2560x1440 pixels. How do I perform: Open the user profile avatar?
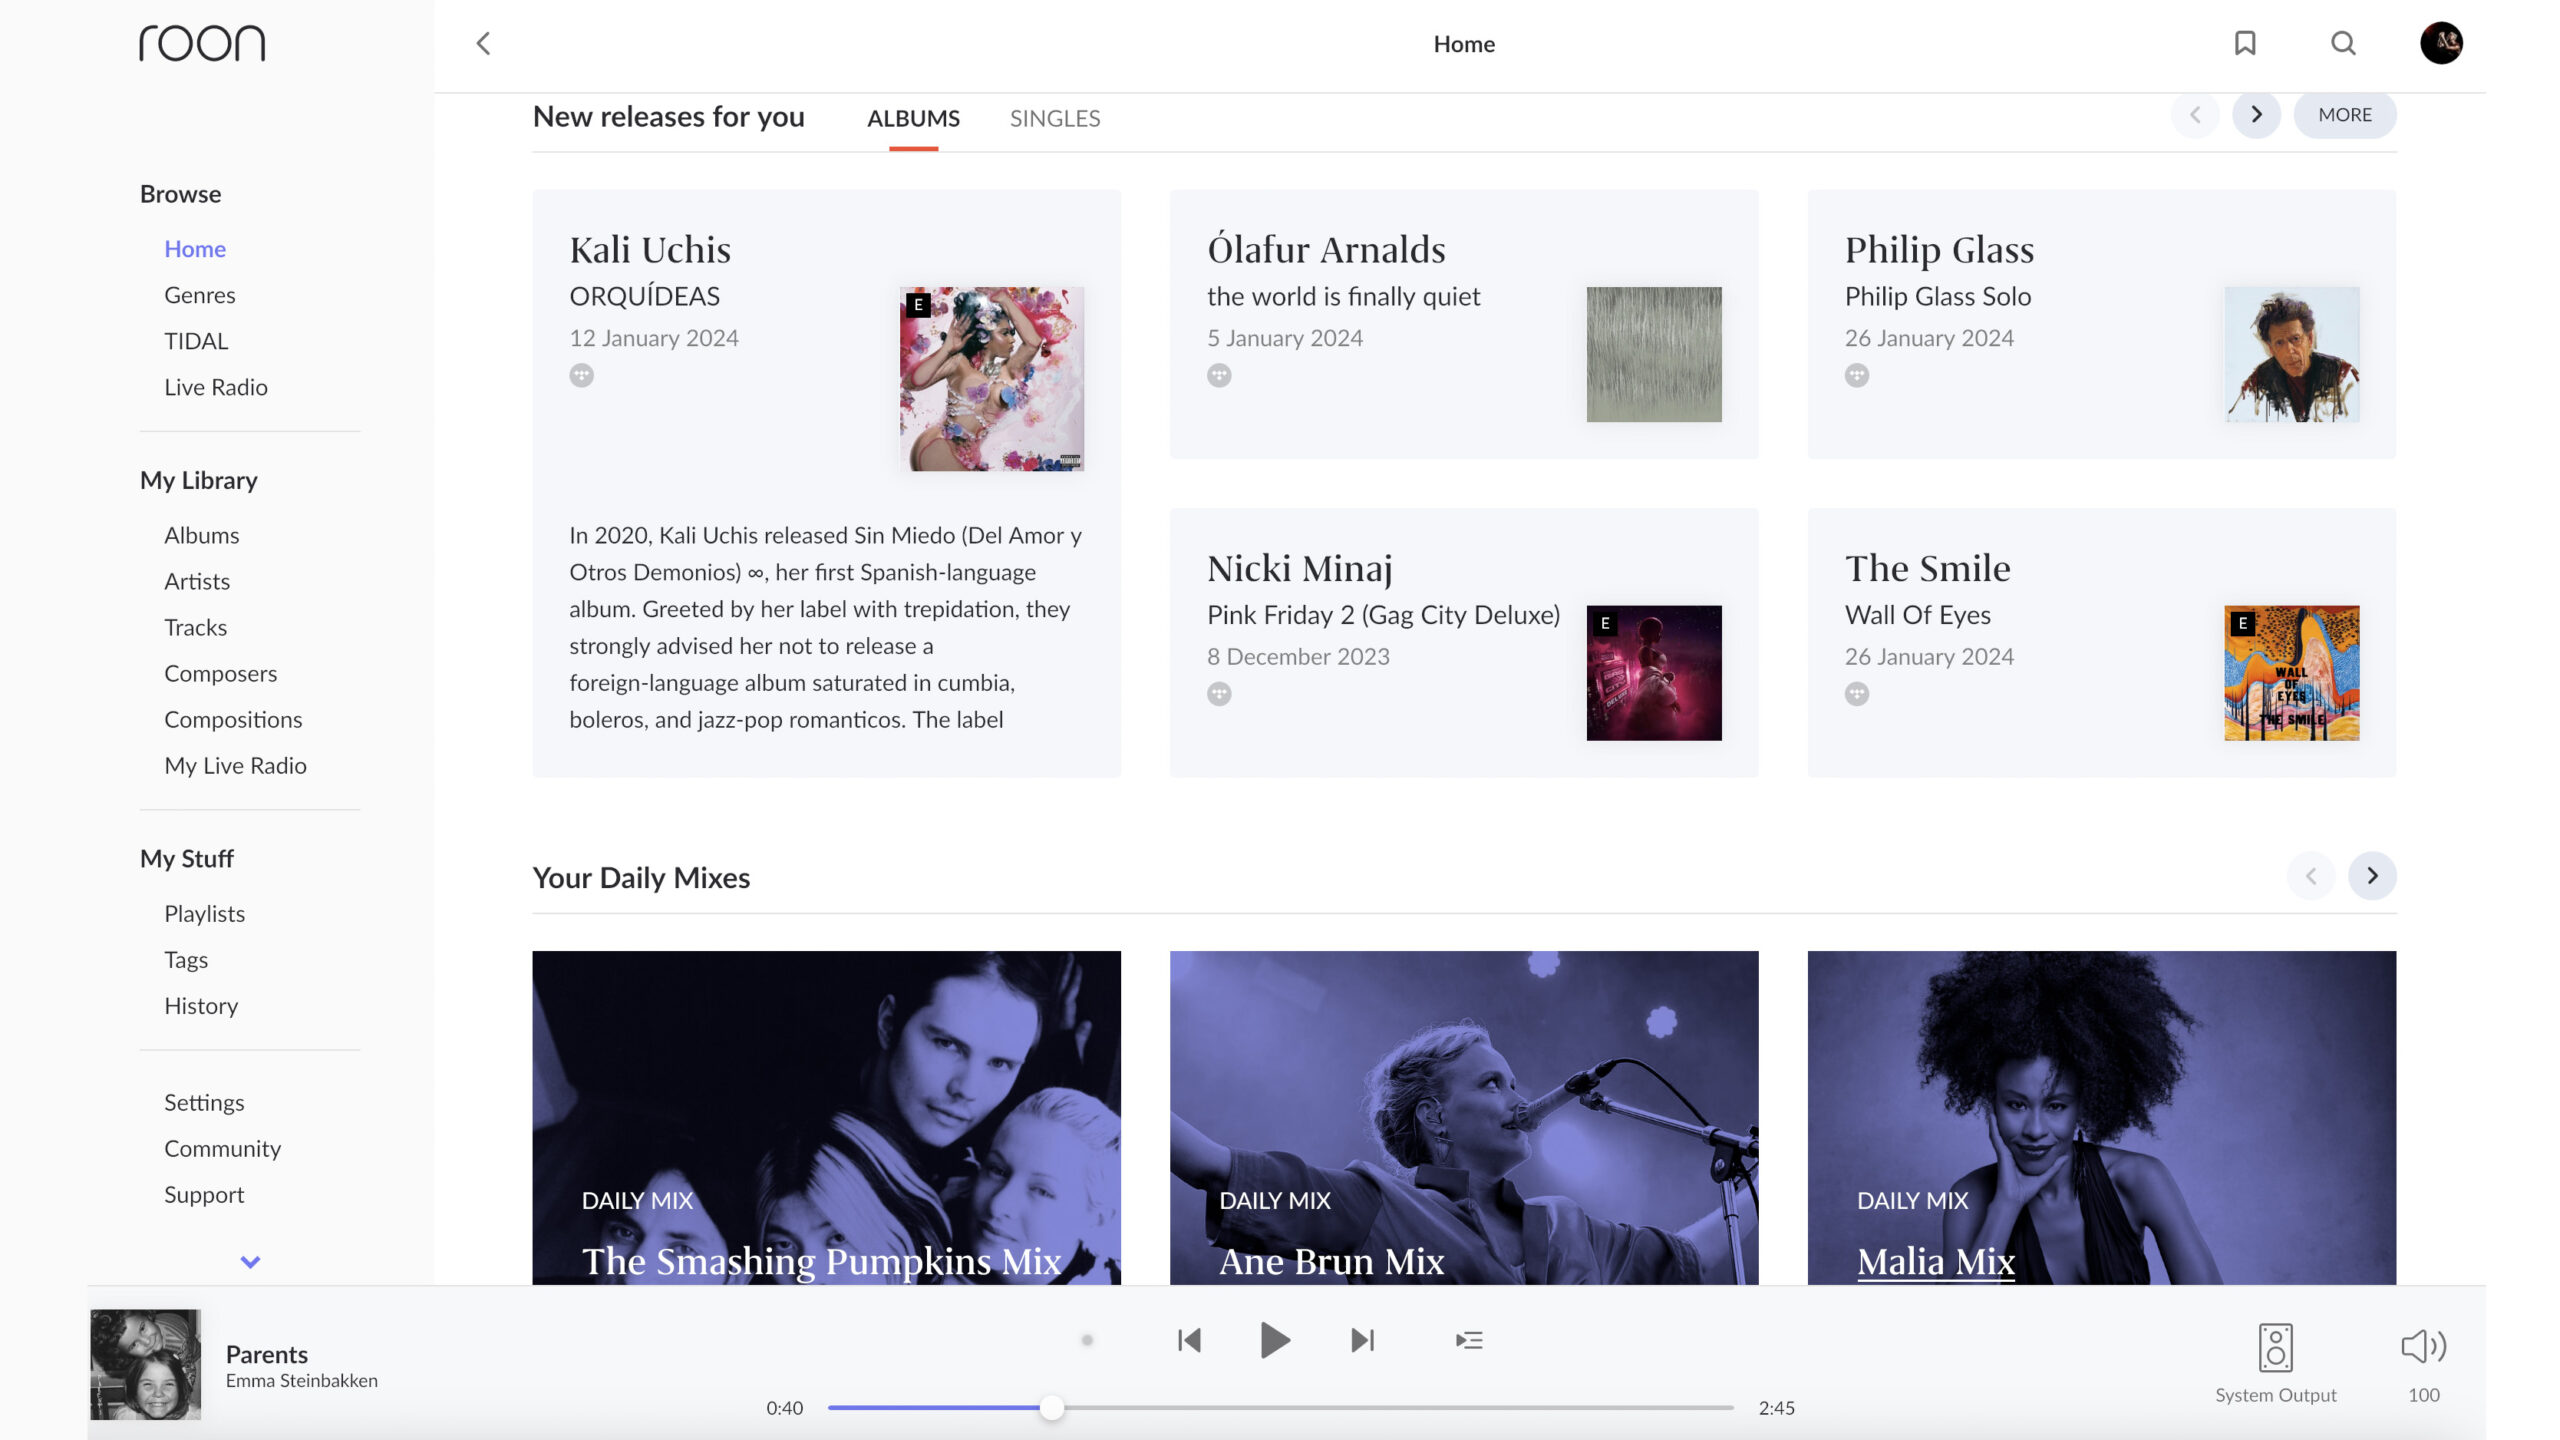(x=2441, y=43)
